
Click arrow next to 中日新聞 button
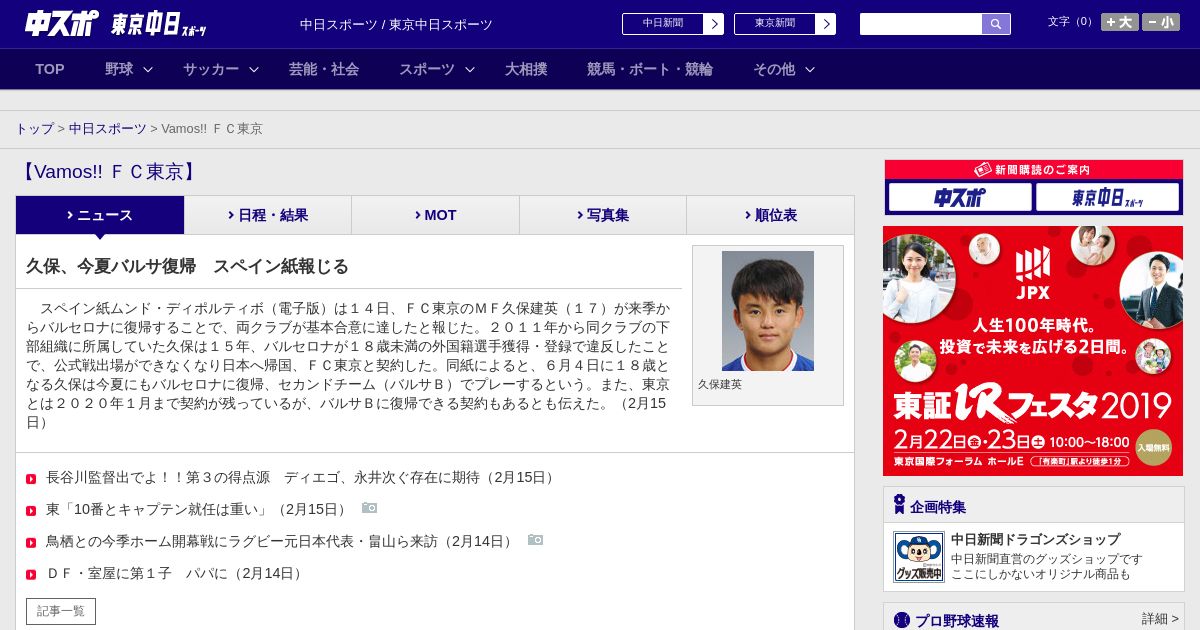point(714,24)
